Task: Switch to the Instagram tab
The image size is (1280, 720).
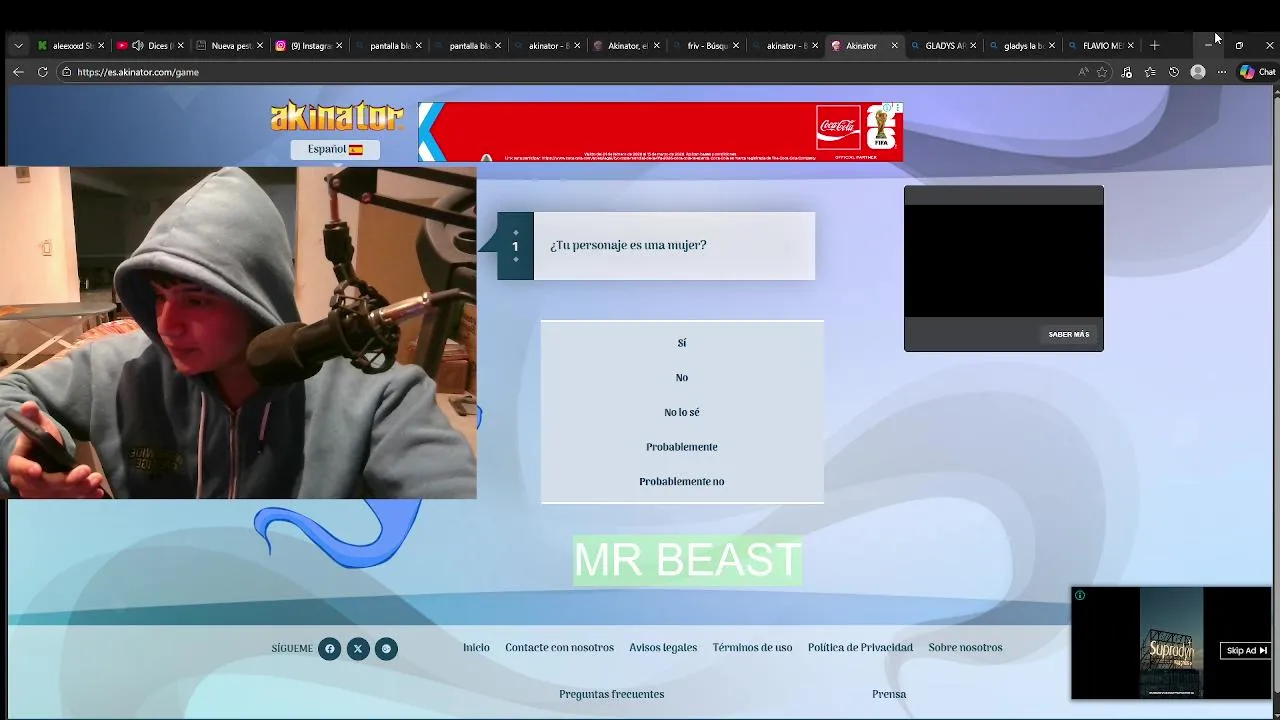Action: pos(306,46)
